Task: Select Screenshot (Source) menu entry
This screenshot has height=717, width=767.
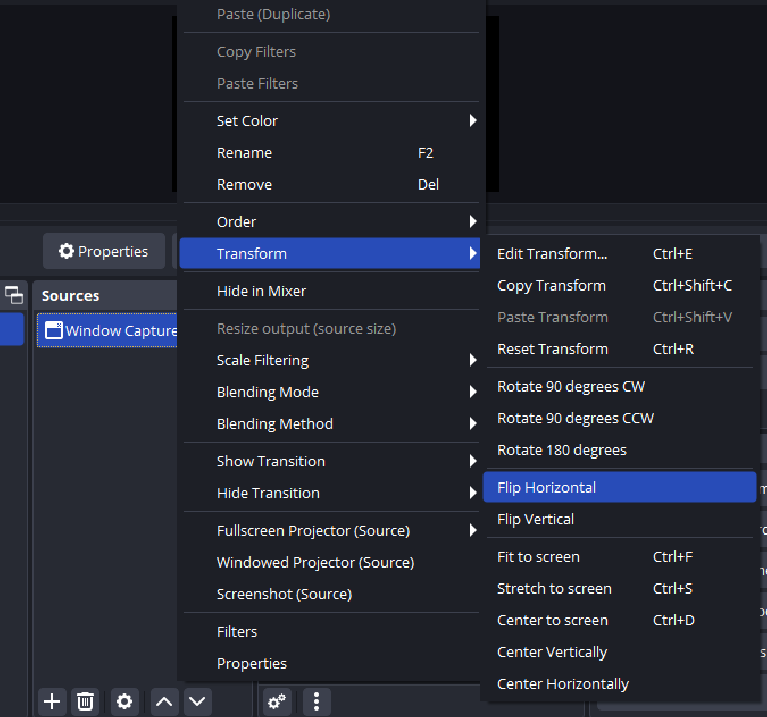Action: (331, 594)
